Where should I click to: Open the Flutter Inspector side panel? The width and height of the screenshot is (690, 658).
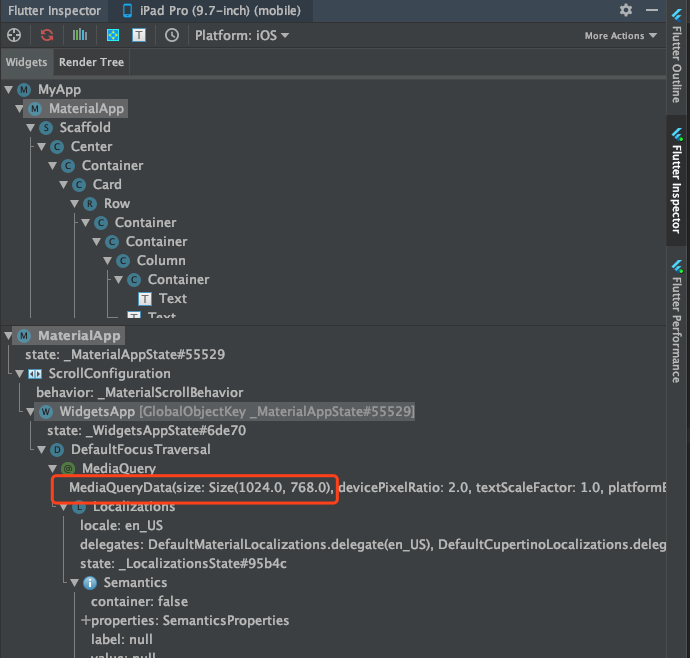tap(677, 180)
